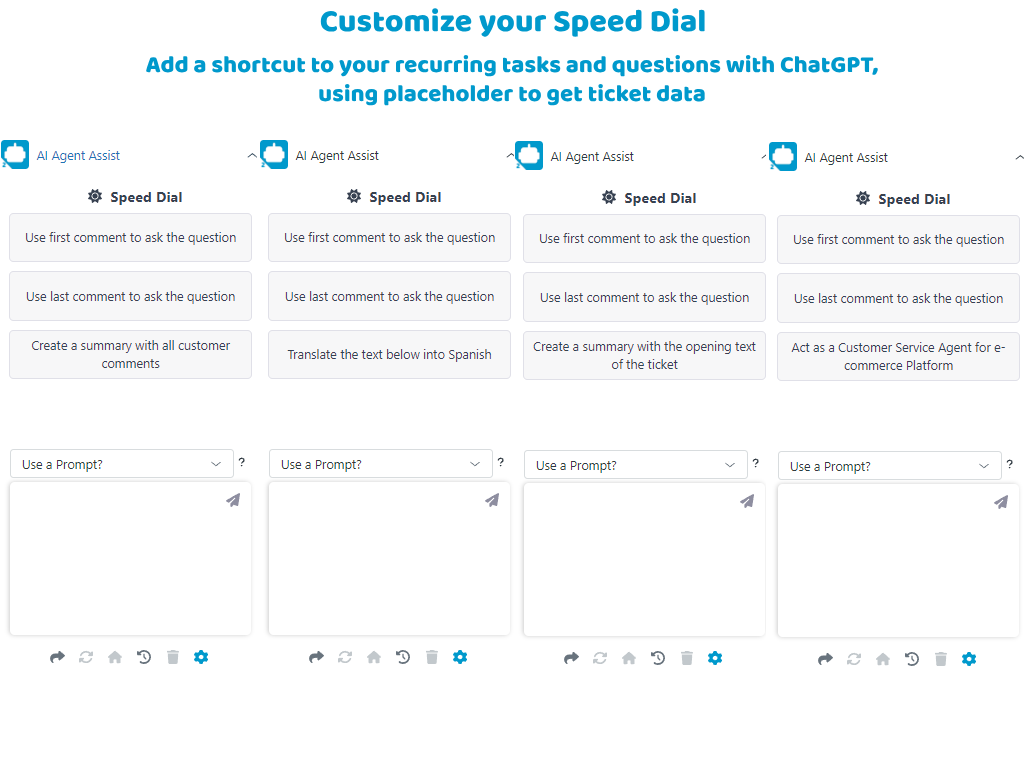The height and width of the screenshot is (768, 1024).
Task: Open the 'Use a Prompt?' dropdown in leftmost panel
Action: coord(121,464)
